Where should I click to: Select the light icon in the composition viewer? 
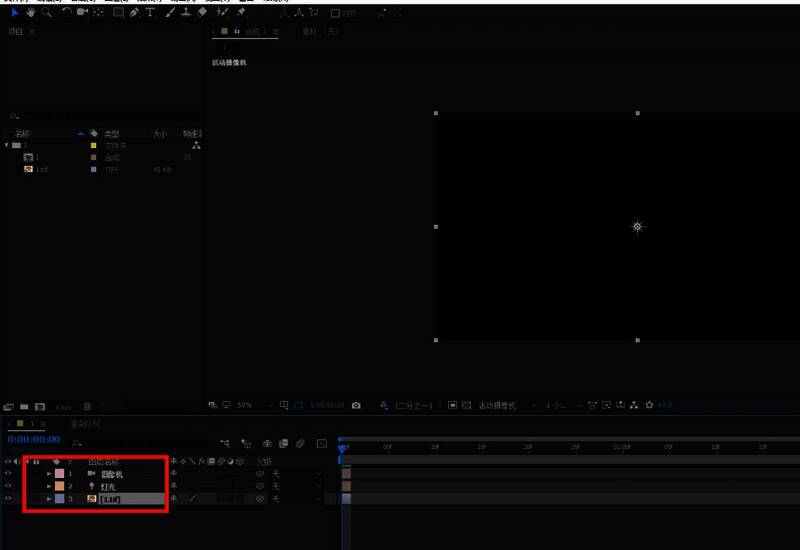point(637,226)
